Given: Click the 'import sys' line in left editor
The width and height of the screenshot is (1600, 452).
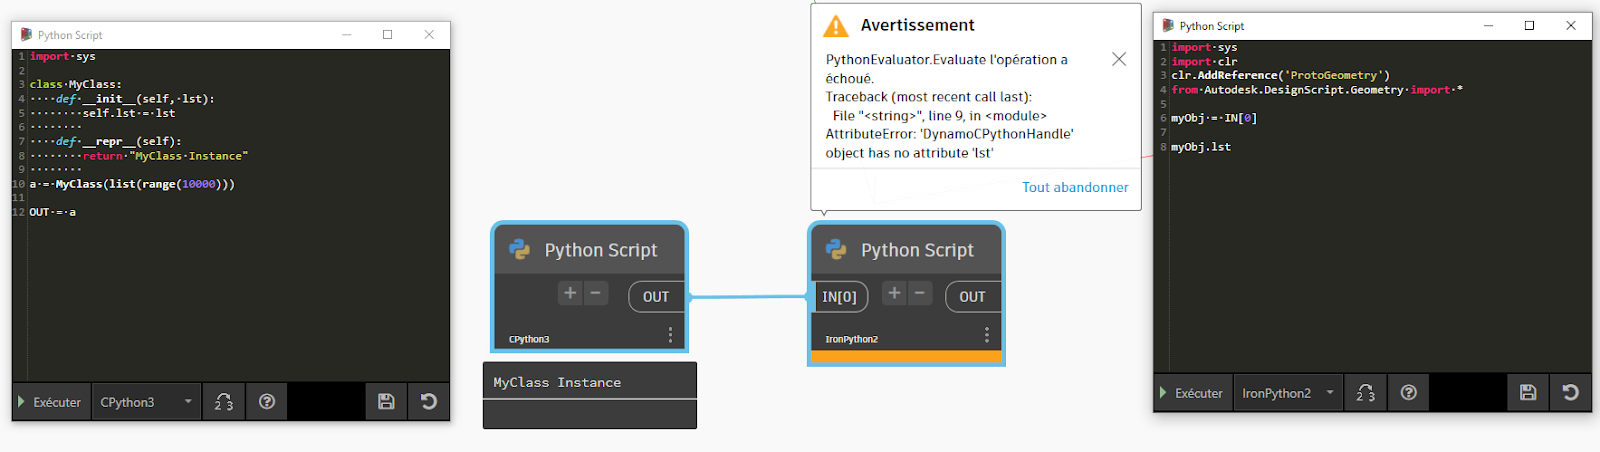Looking at the screenshot, I should (x=63, y=57).
